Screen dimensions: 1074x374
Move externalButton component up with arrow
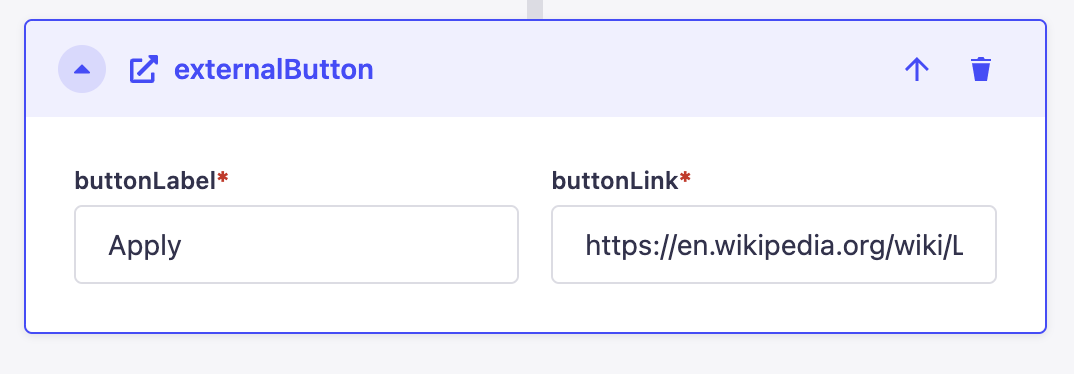coord(916,69)
